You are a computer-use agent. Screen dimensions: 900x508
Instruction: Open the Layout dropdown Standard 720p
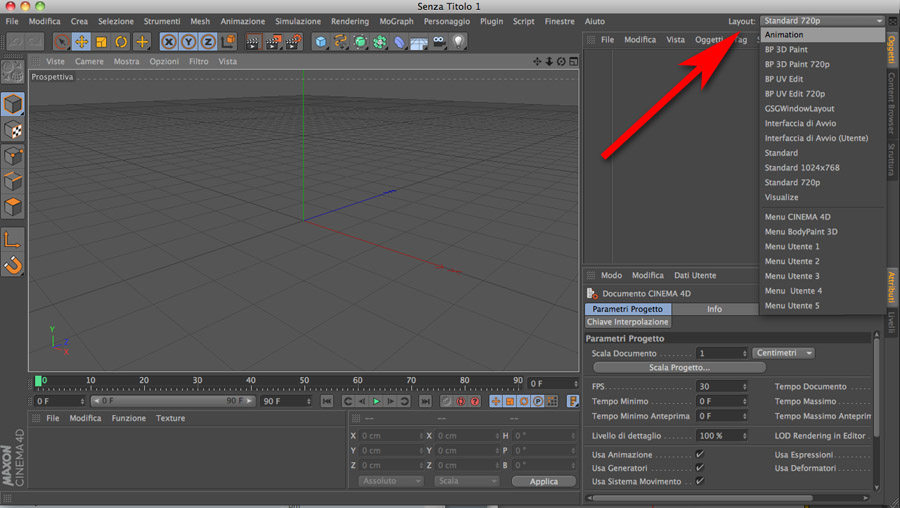click(822, 21)
